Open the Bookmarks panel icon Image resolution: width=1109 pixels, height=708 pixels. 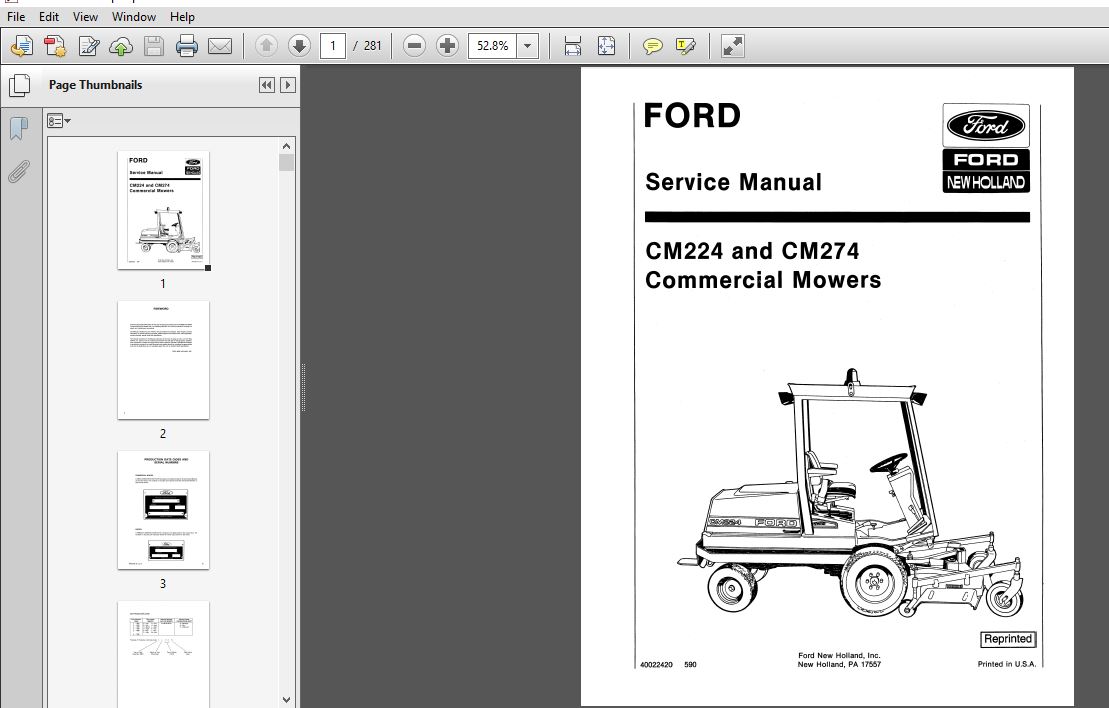pyautogui.click(x=19, y=129)
